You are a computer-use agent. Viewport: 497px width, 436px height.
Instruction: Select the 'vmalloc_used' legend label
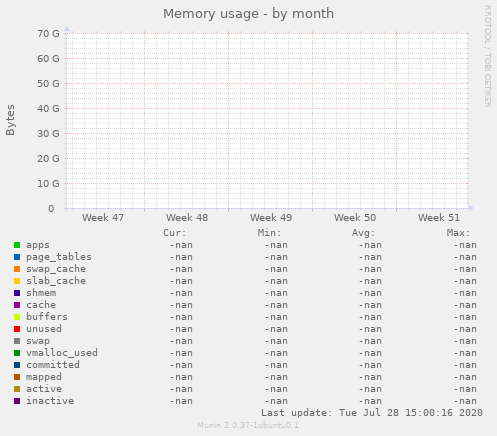click(62, 353)
